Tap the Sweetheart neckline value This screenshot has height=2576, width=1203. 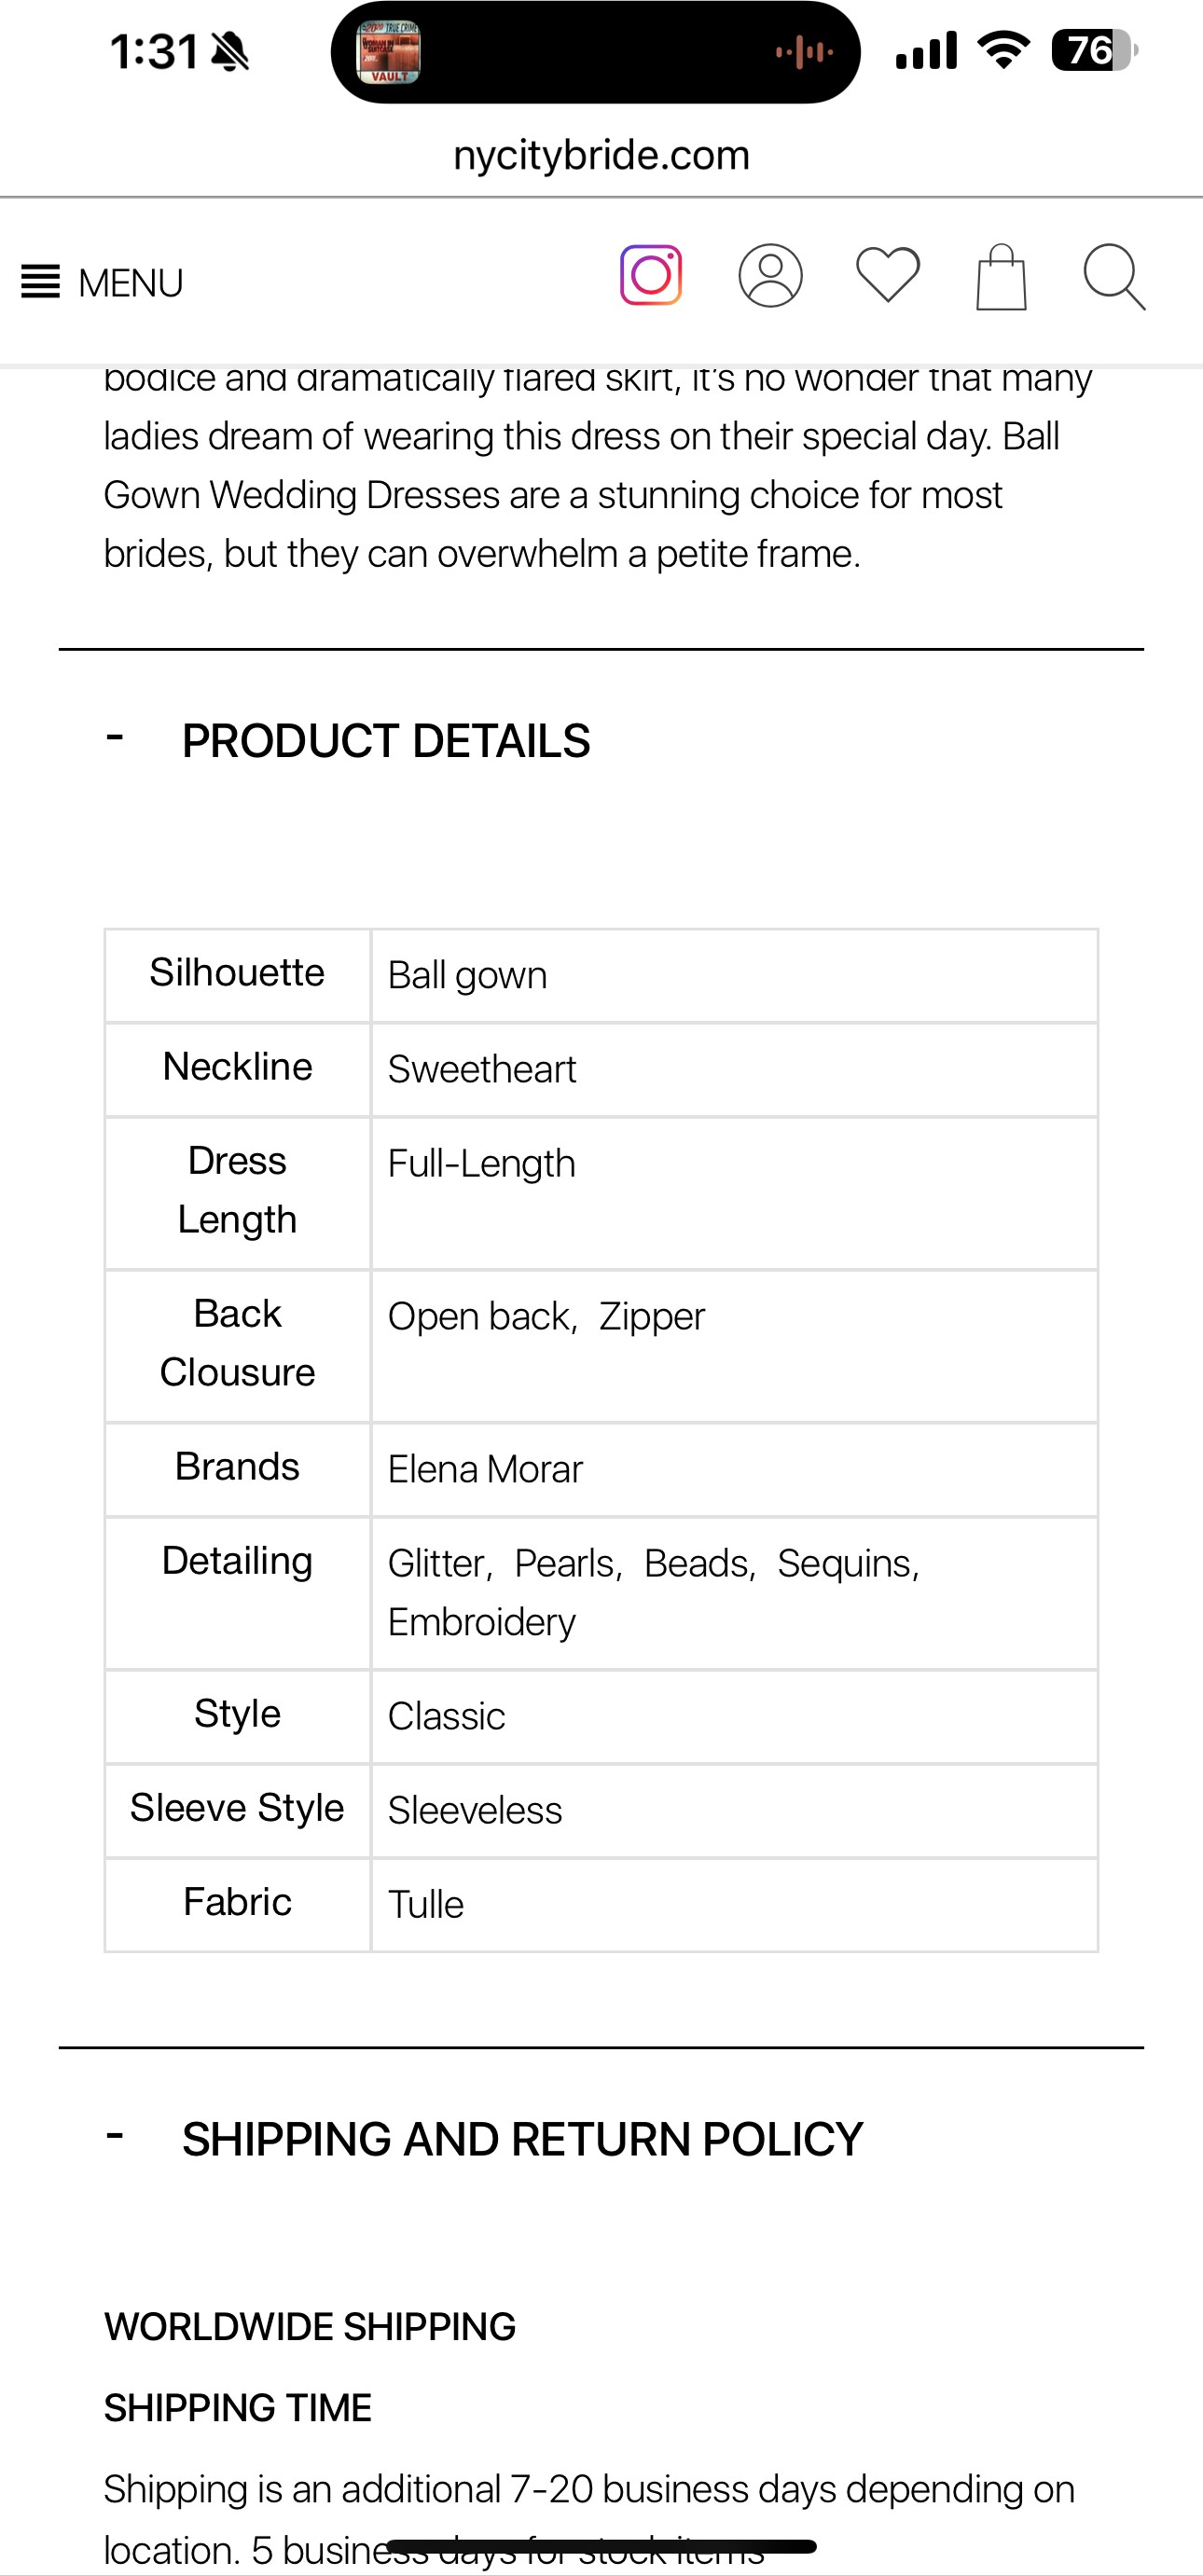coord(482,1069)
